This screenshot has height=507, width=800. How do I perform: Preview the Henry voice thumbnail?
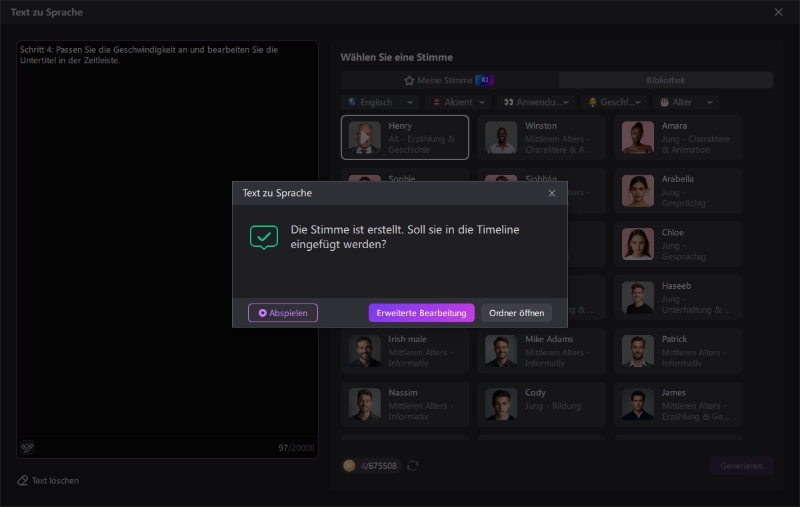tap(364, 137)
